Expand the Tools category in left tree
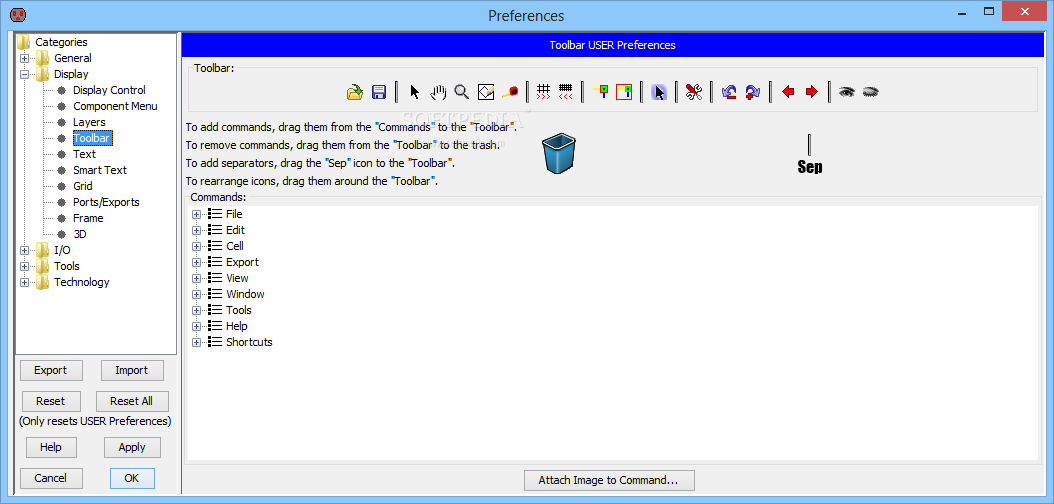The image size is (1054, 504). (24, 266)
